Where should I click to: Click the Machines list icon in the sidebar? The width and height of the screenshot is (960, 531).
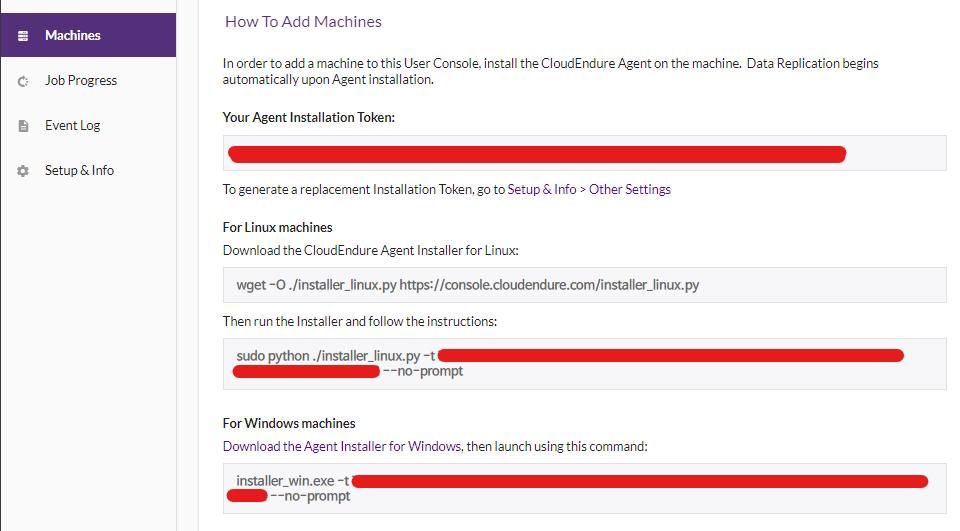(23, 36)
